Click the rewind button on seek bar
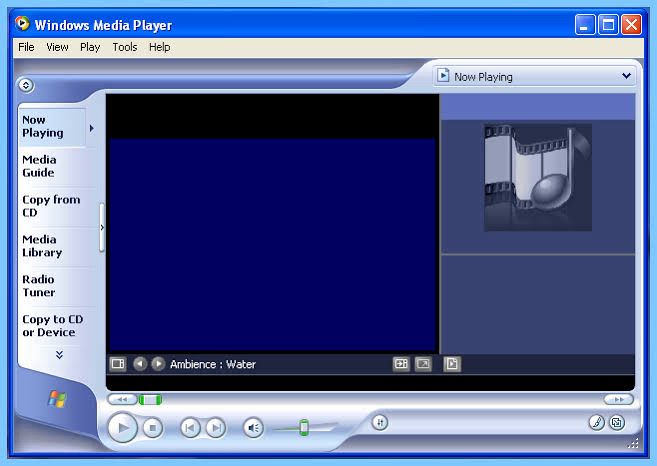 point(122,399)
